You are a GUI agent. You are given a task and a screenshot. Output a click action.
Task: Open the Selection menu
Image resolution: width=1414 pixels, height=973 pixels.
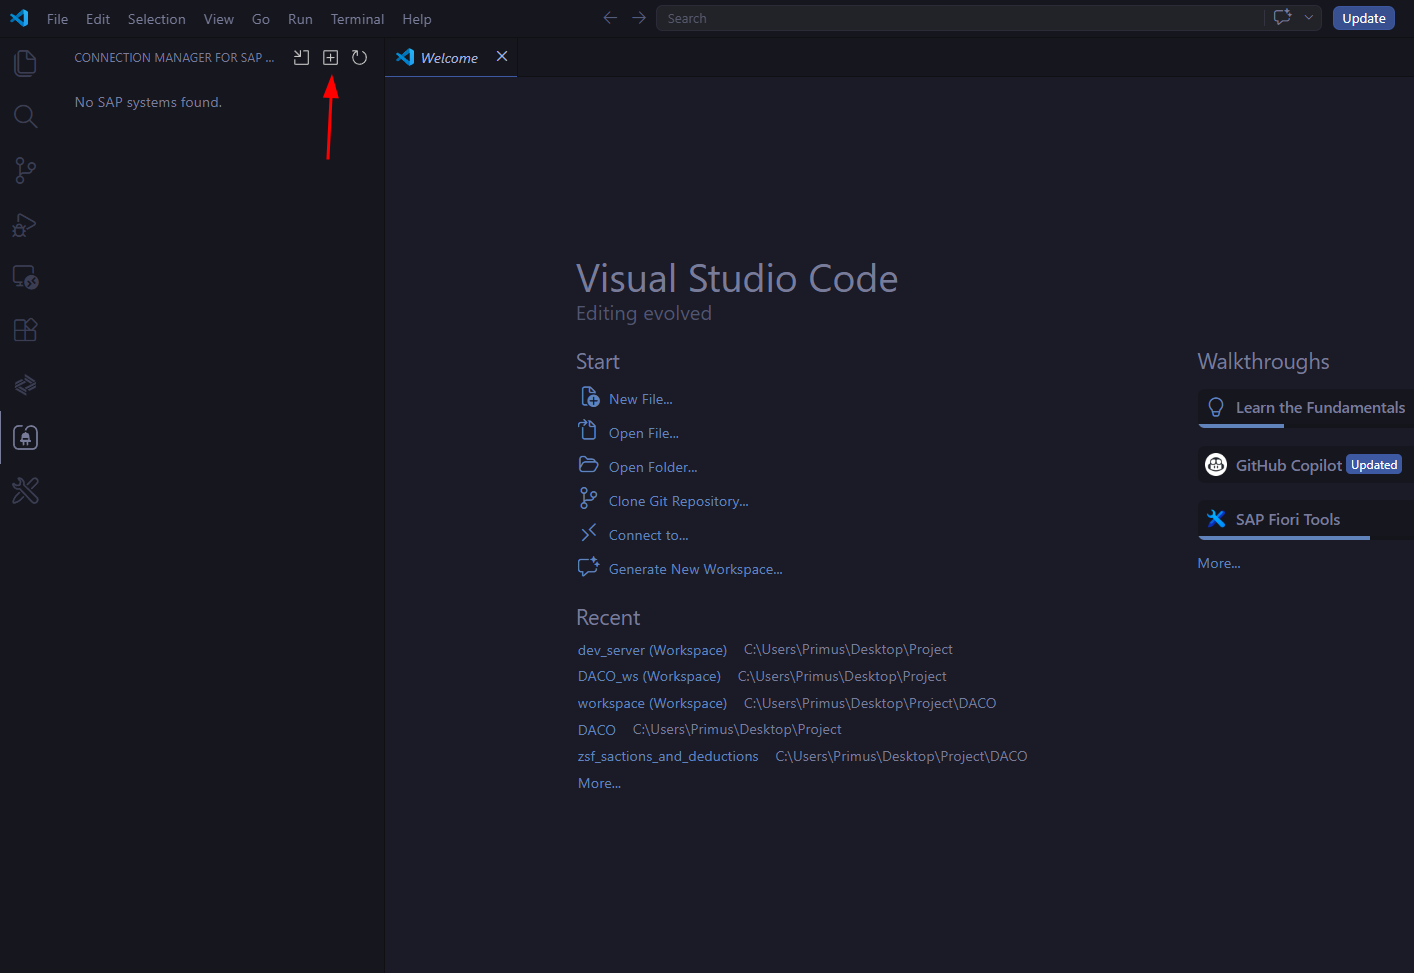tap(157, 19)
